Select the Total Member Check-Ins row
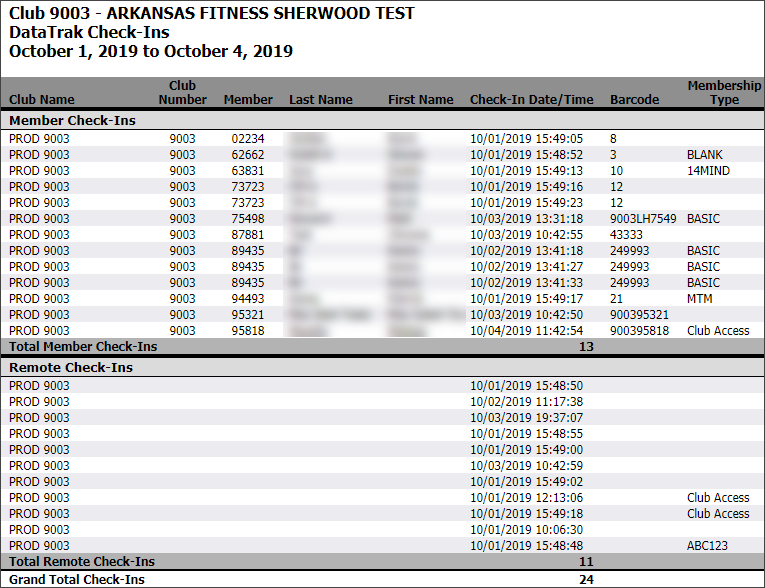The height and width of the screenshot is (588, 765). 83,347
